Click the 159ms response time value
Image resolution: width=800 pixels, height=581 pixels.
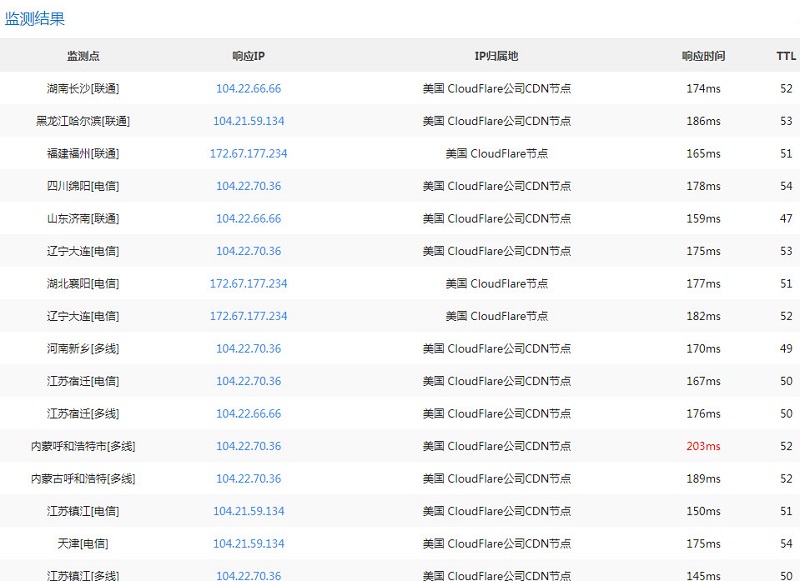coord(704,218)
